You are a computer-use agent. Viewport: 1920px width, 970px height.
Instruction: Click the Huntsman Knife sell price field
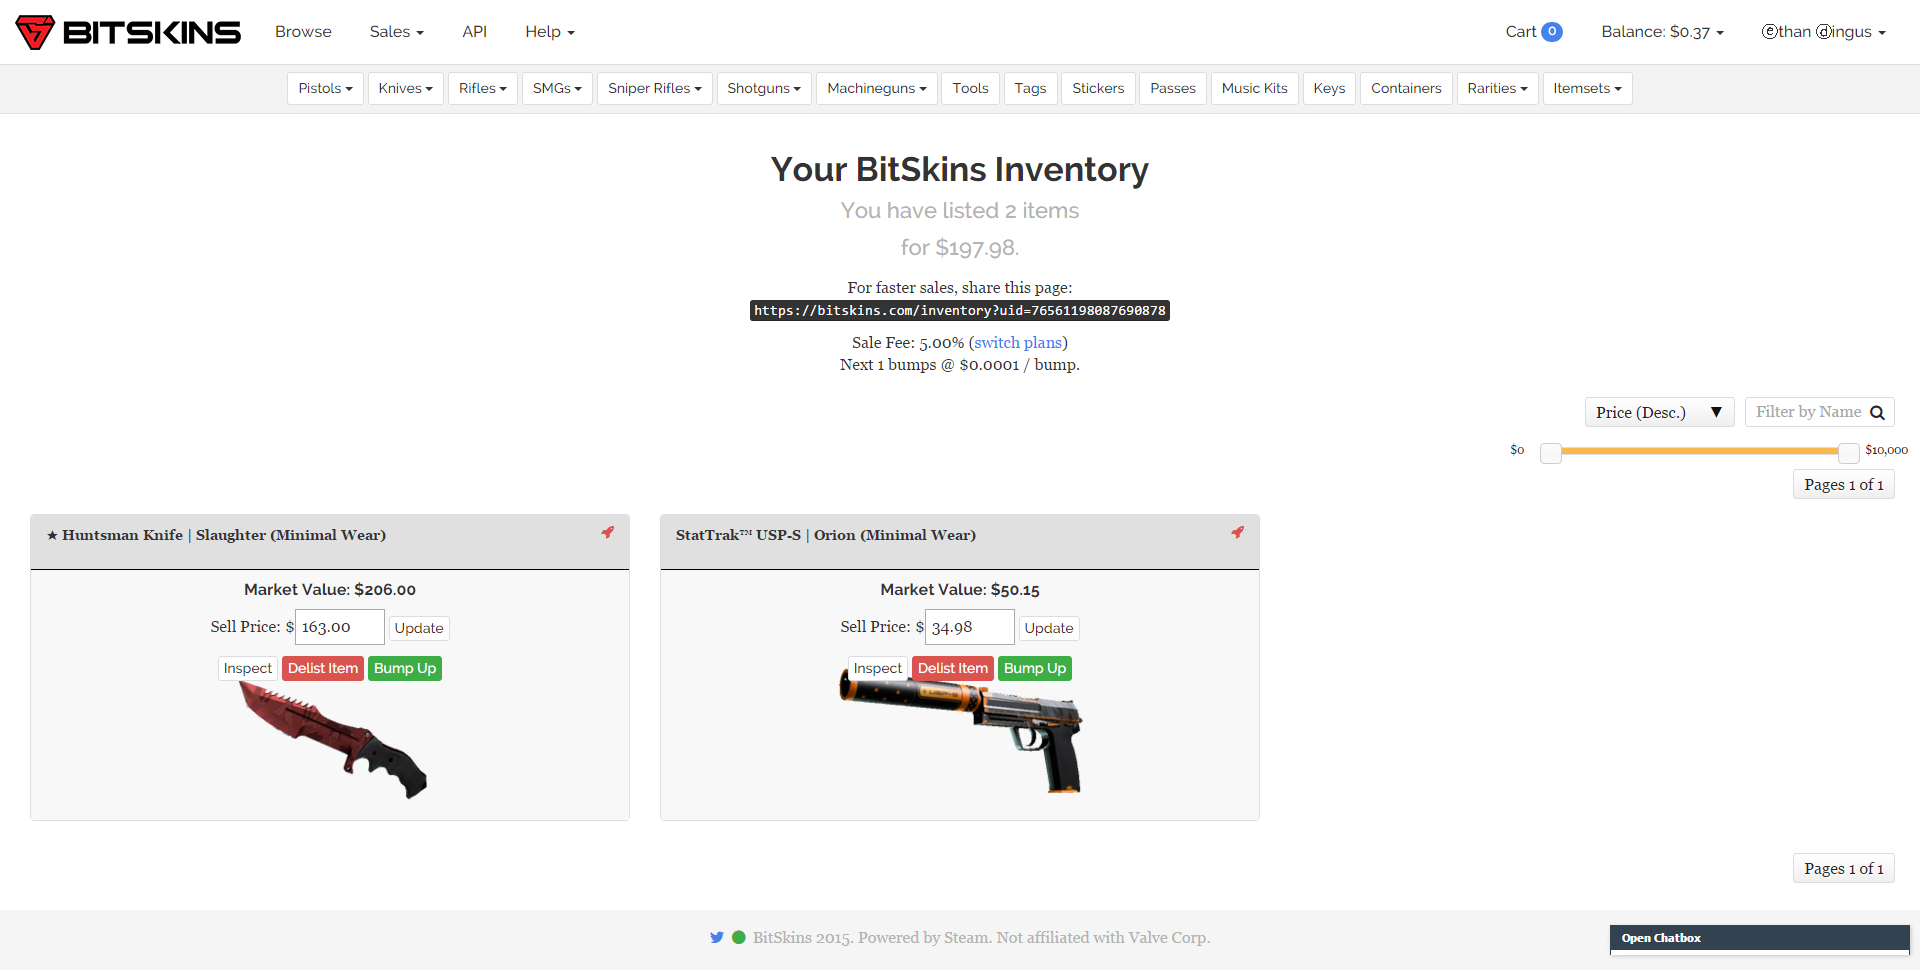(340, 627)
